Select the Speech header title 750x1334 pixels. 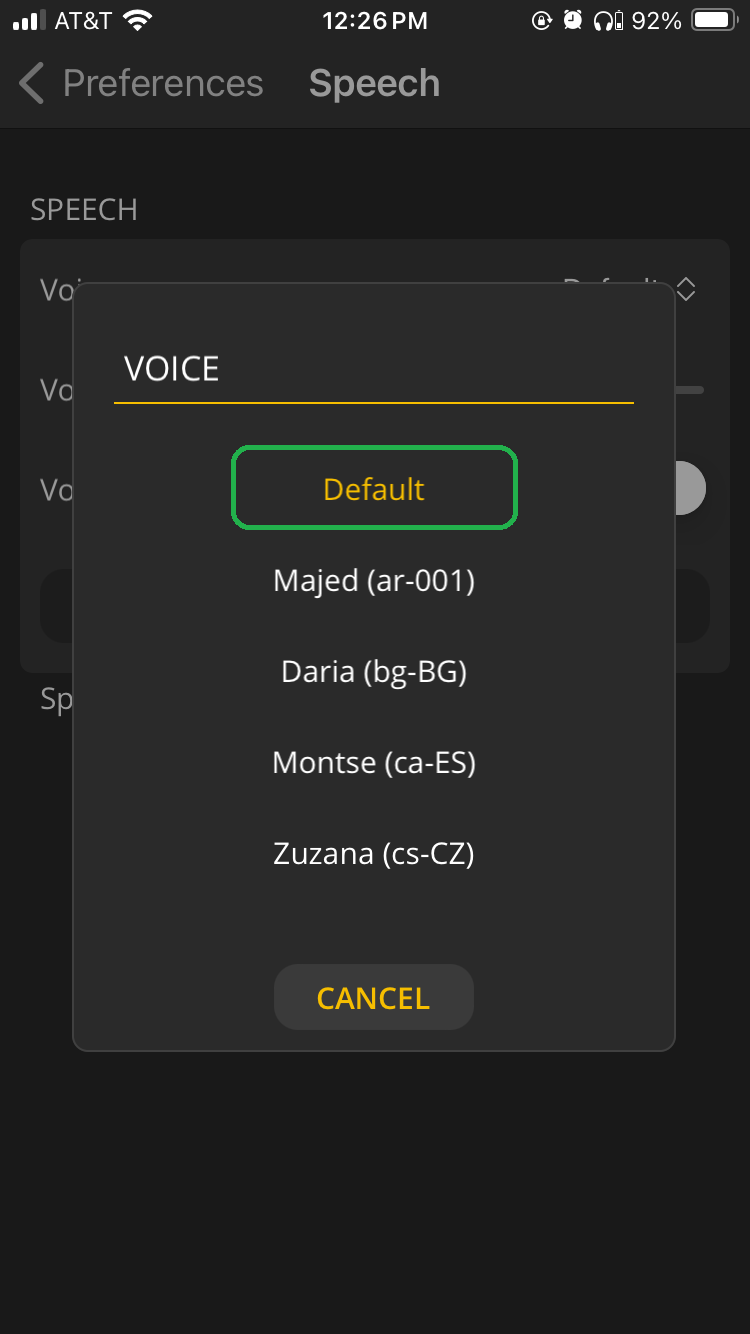click(374, 84)
